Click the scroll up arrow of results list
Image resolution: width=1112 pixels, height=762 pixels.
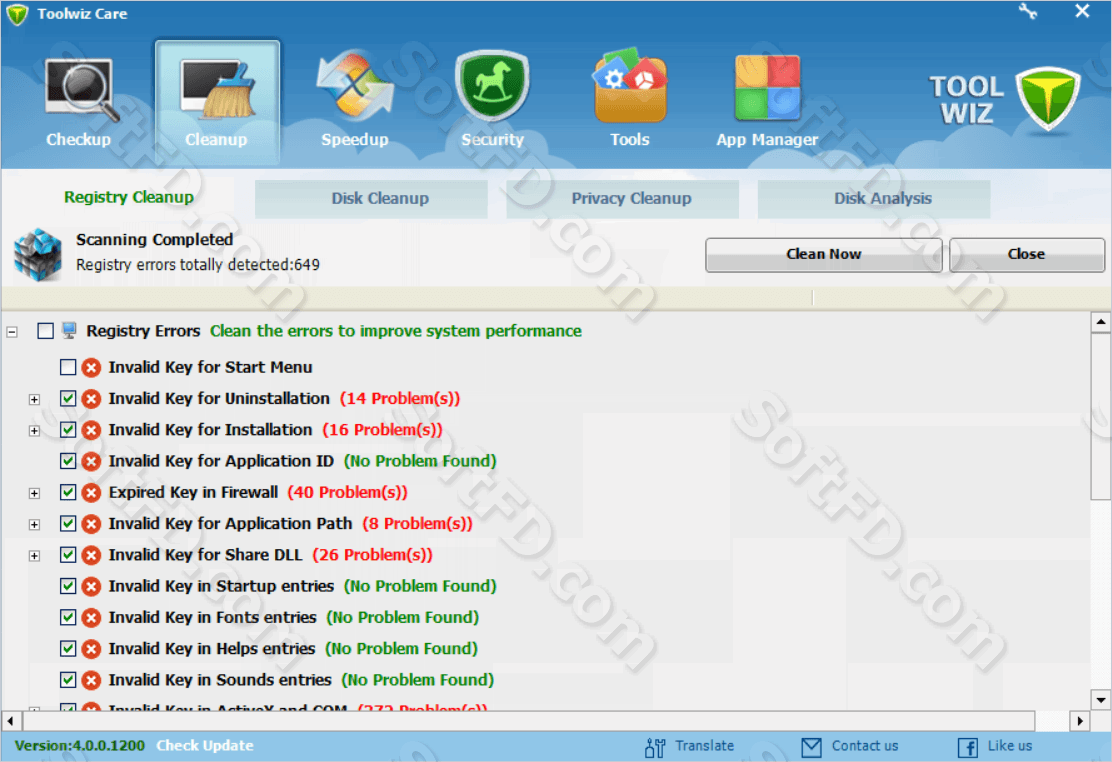click(1101, 322)
